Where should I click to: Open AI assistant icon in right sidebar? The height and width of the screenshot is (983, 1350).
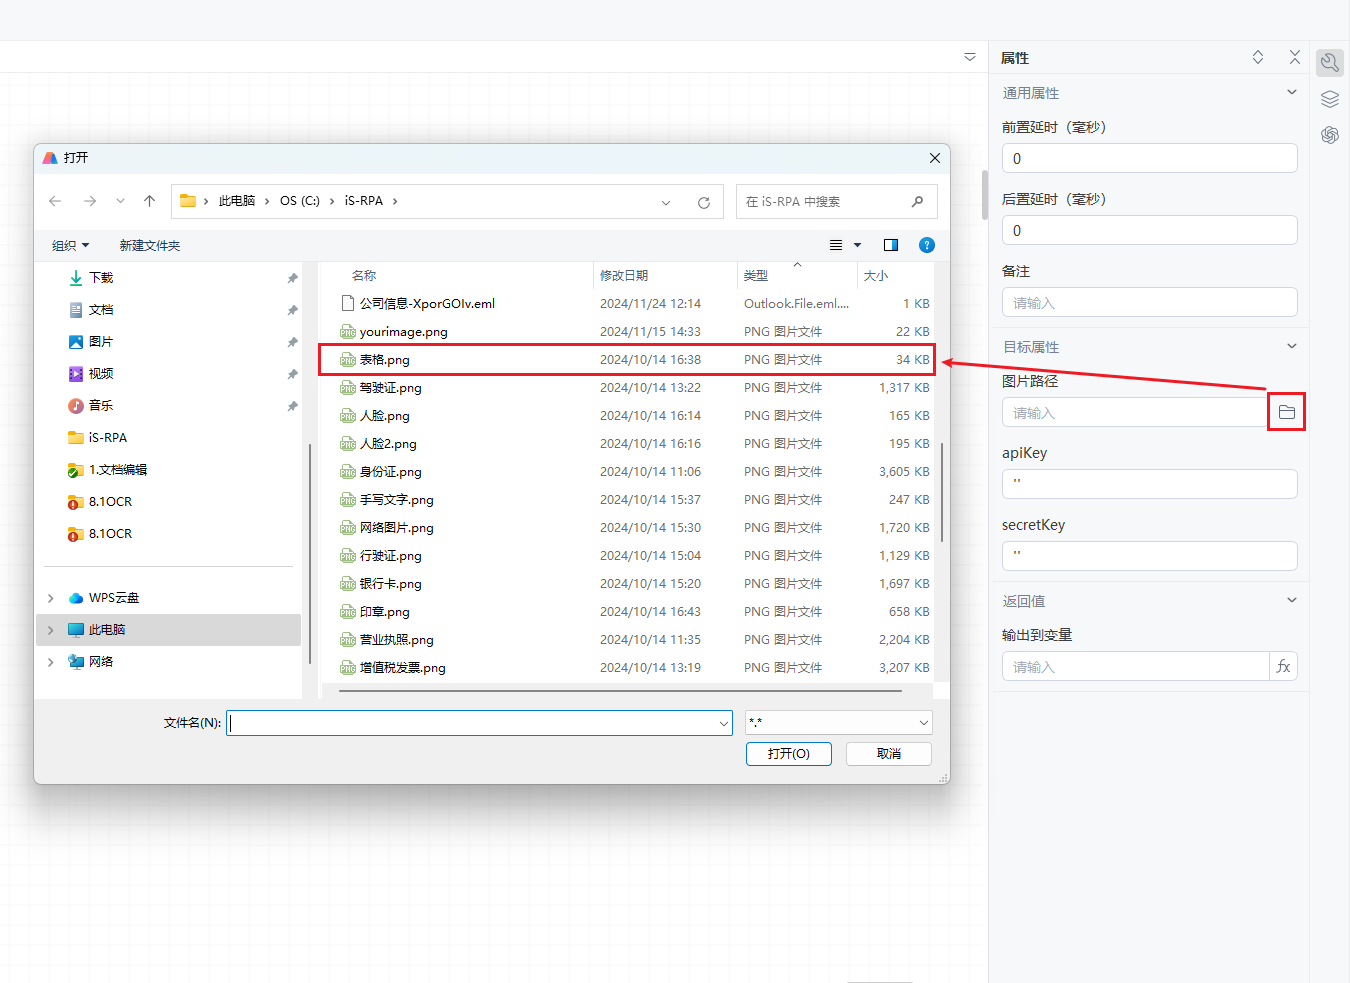point(1330,135)
